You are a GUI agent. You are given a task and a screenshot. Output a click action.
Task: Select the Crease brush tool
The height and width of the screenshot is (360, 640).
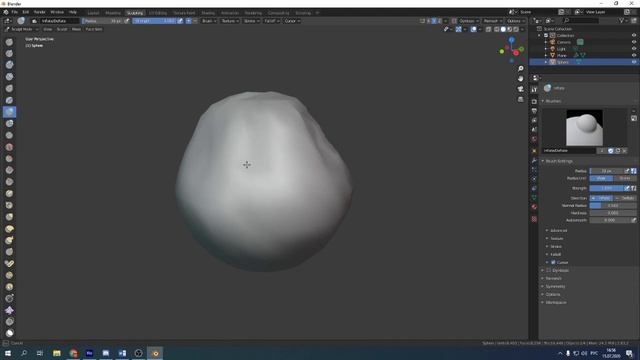coord(9,135)
